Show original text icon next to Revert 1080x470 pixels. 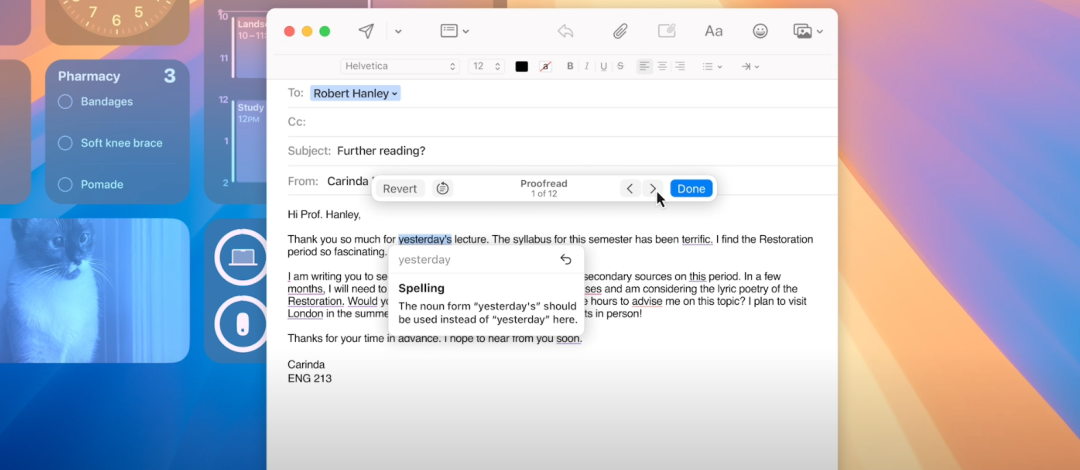pos(443,188)
